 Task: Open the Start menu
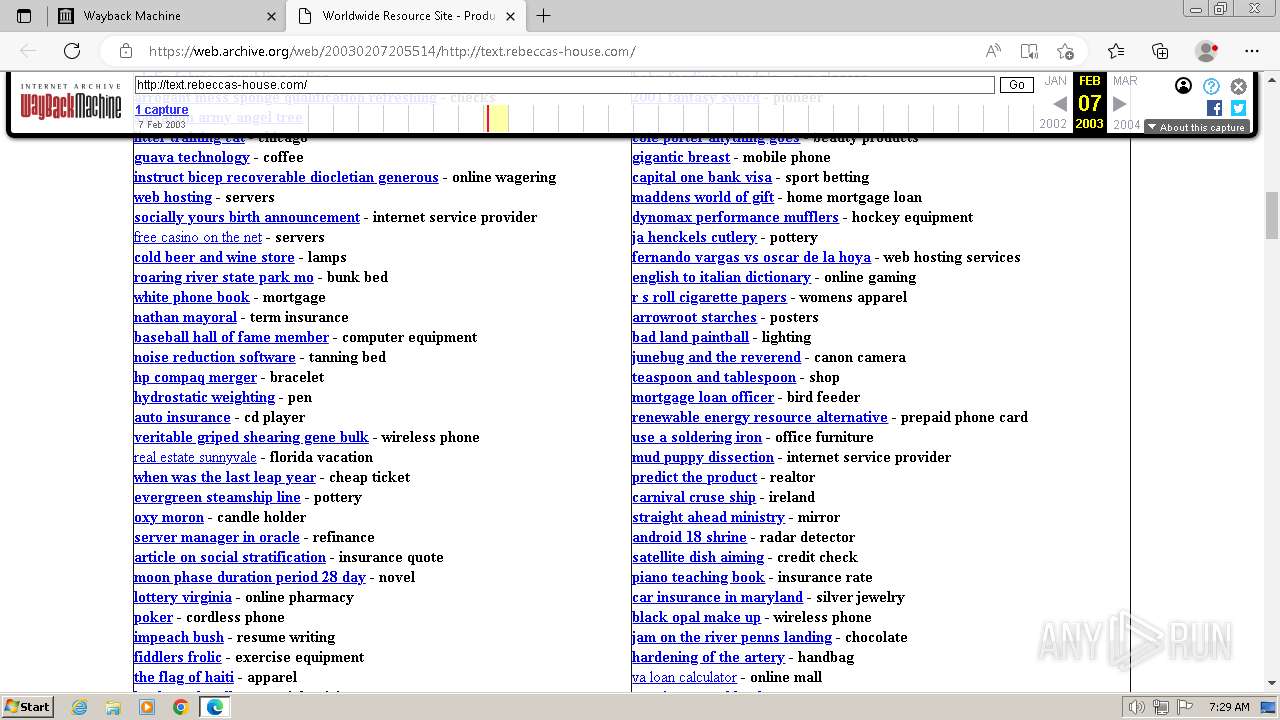tap(27, 707)
